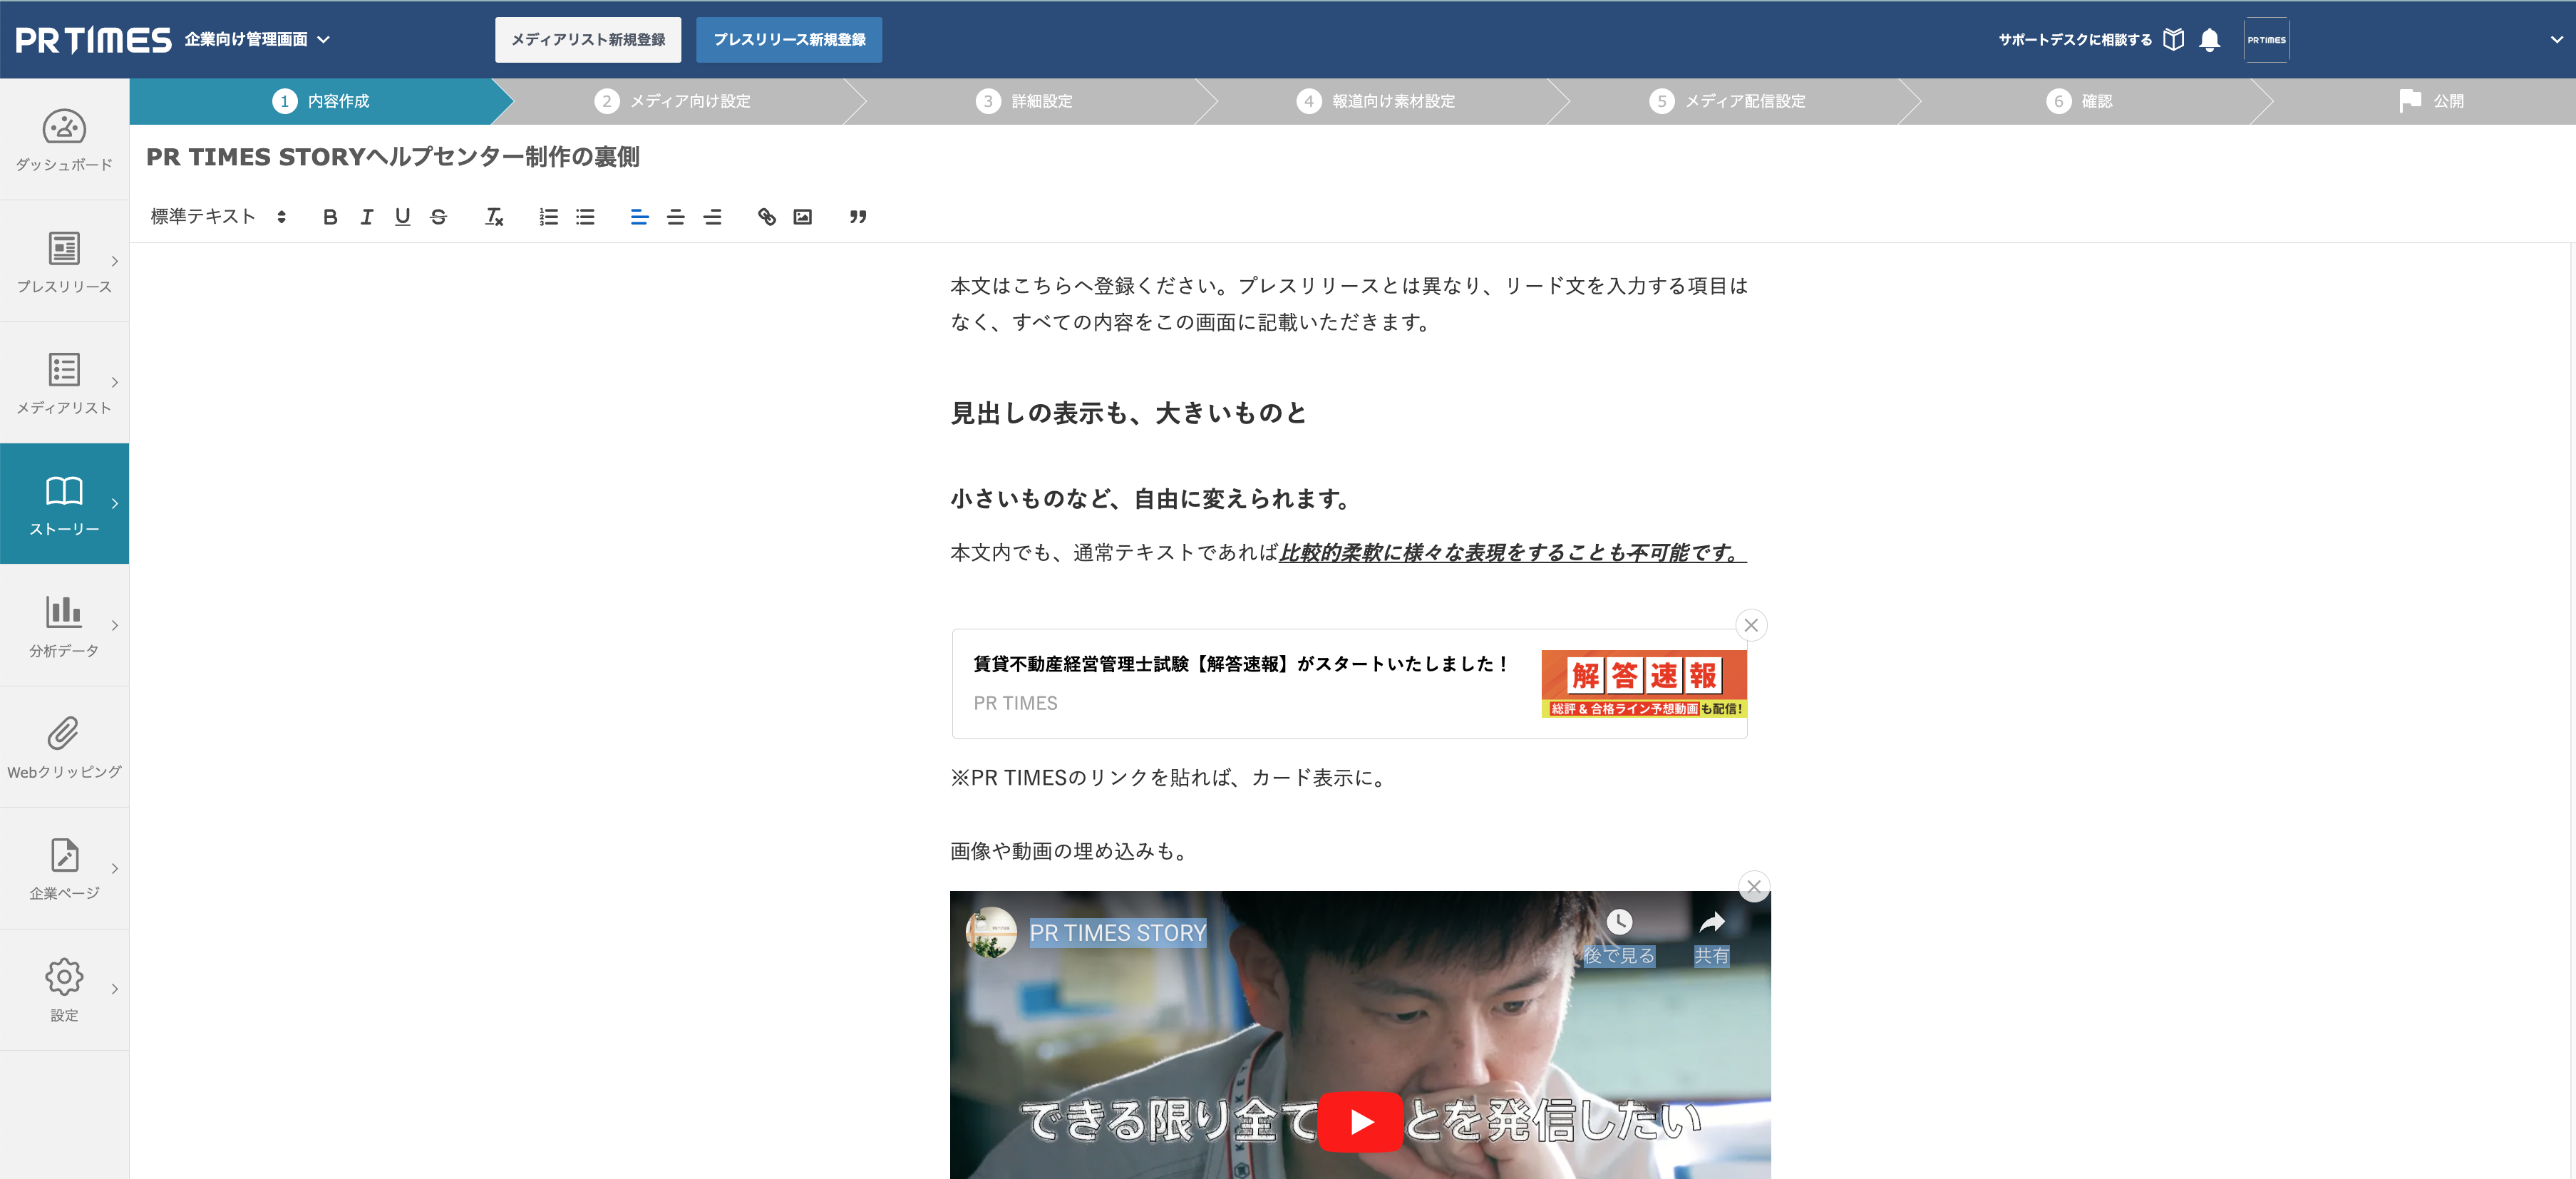Play the embedded YouTube video
This screenshot has height=1179, width=2576.
1360,1122
